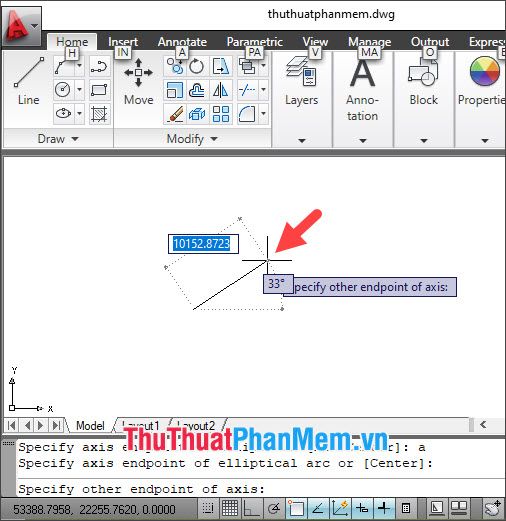Viewport: 506px width, 521px height.
Task: Switch to the Insert ribbon tab
Action: (x=123, y=42)
